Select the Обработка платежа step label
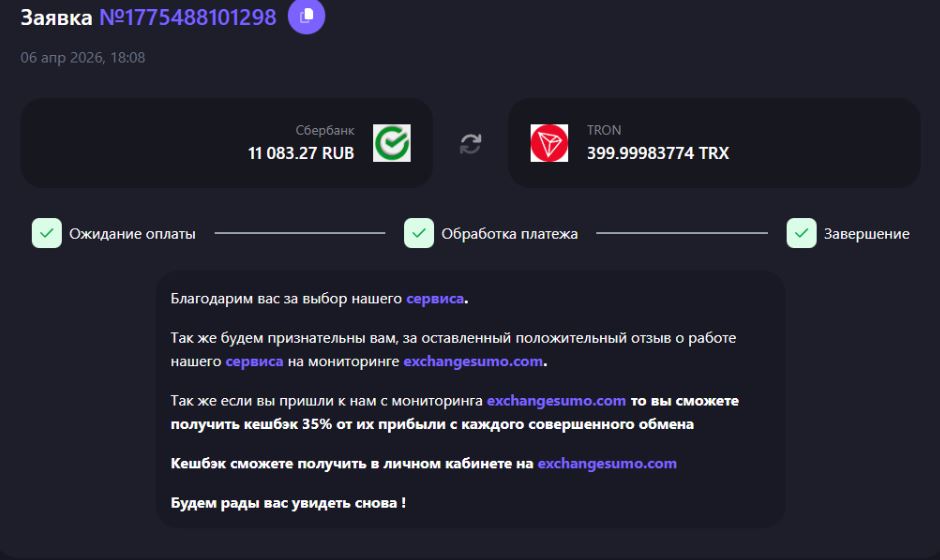 (510, 234)
